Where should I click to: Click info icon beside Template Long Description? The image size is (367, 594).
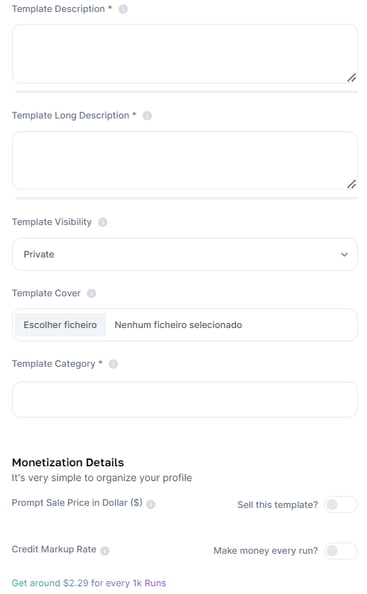tap(147, 116)
